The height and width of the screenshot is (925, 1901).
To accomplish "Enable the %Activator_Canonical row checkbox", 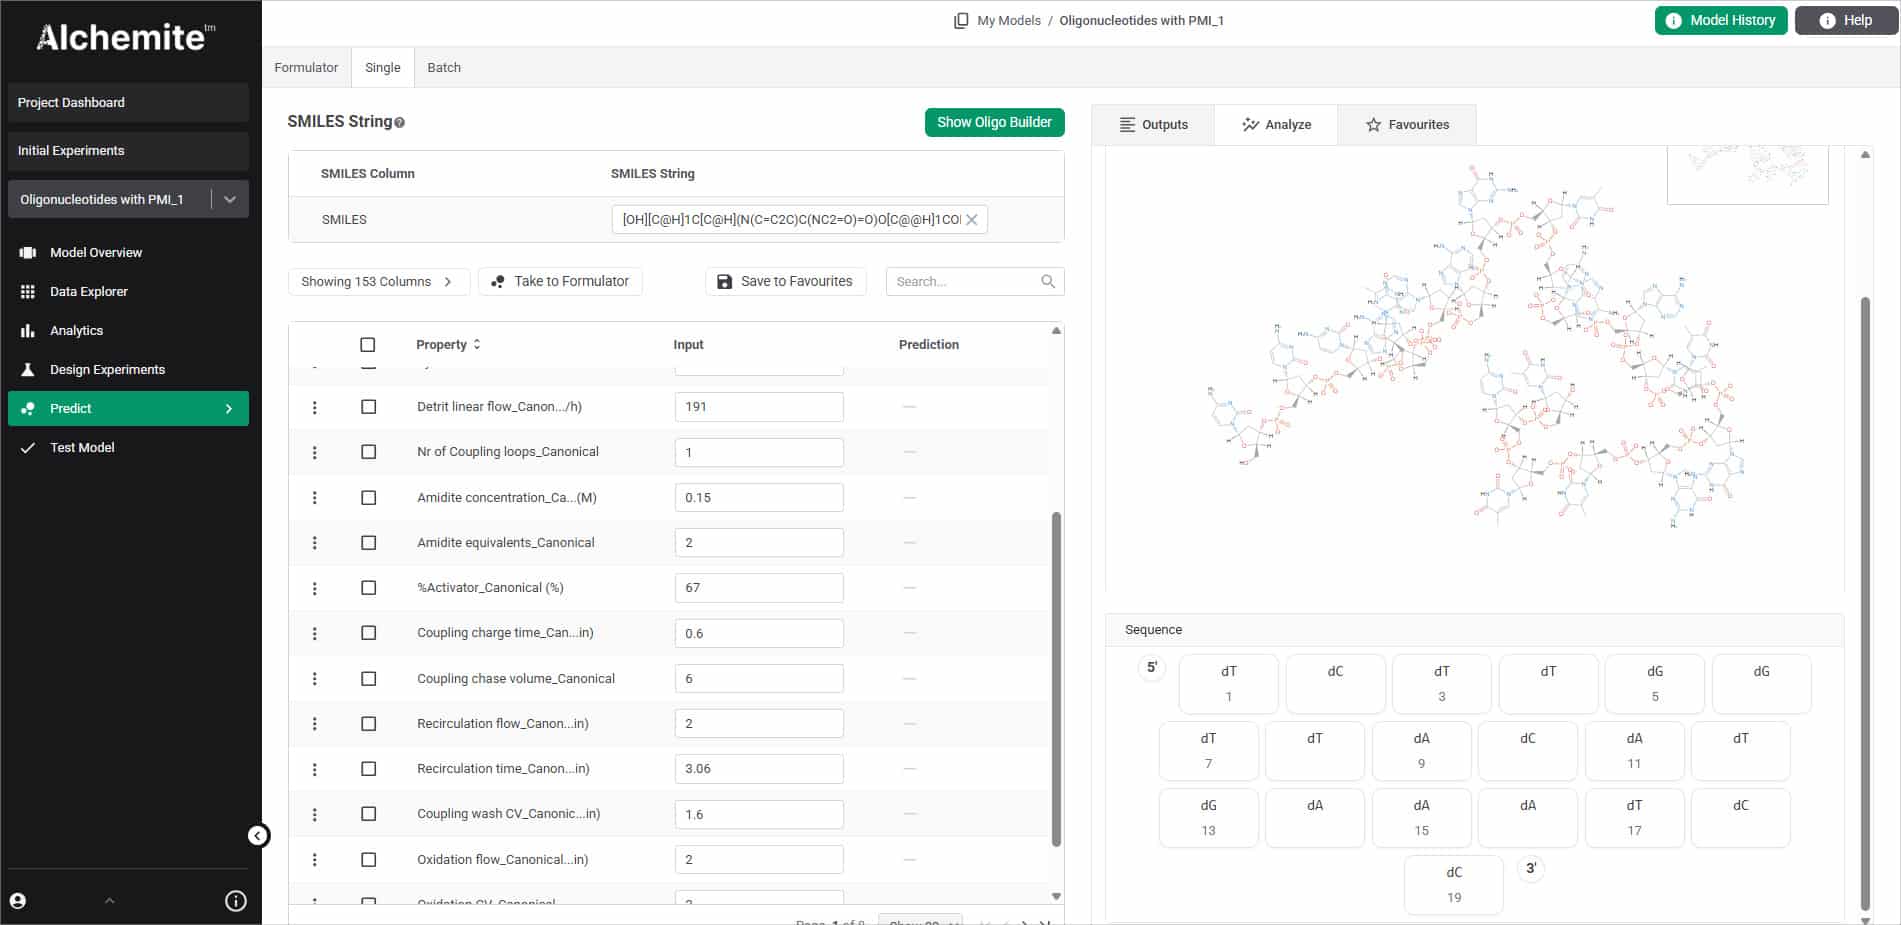I will (369, 588).
